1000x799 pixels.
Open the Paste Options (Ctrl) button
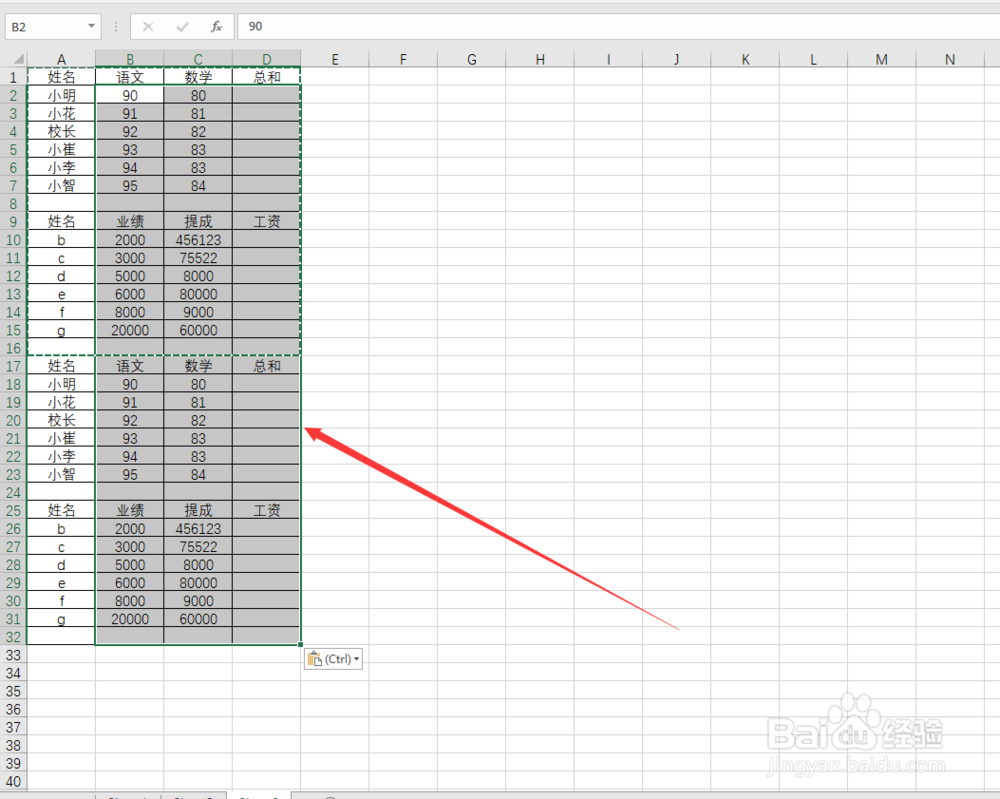click(334, 659)
